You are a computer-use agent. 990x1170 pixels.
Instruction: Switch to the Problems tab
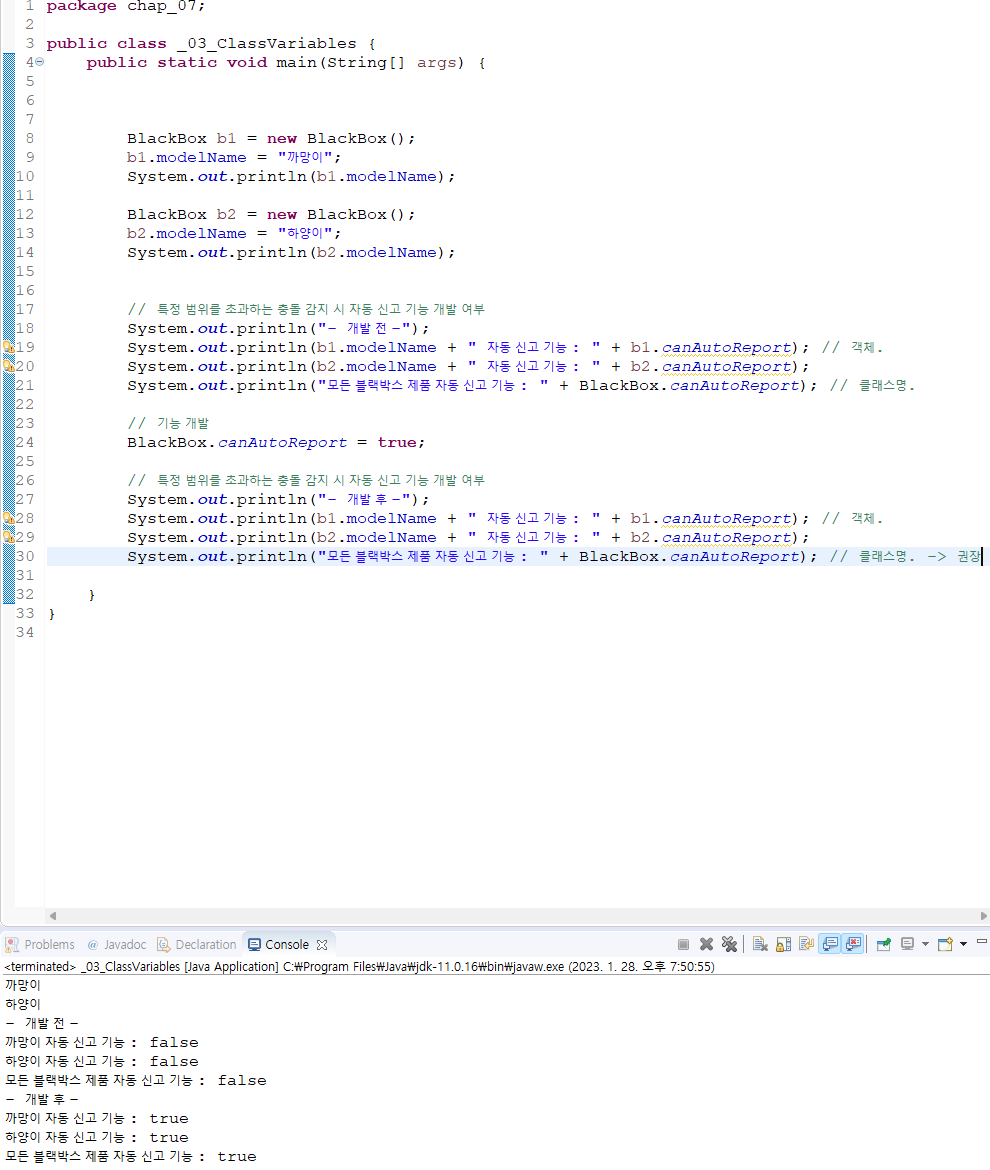pos(40,945)
